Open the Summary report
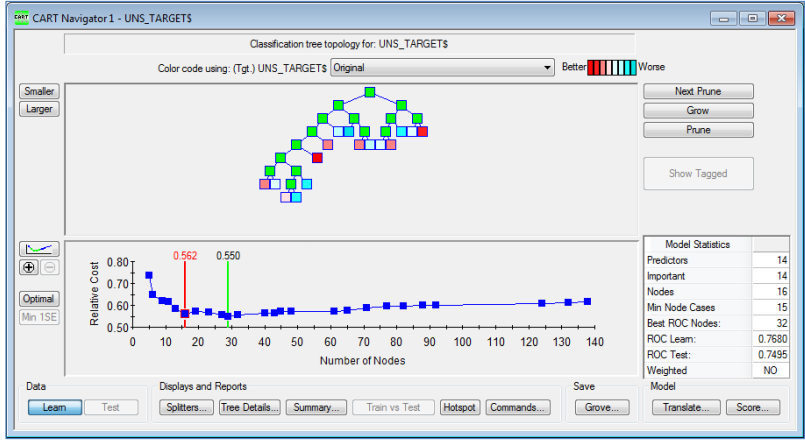The image size is (805, 440). pyautogui.click(x=316, y=407)
